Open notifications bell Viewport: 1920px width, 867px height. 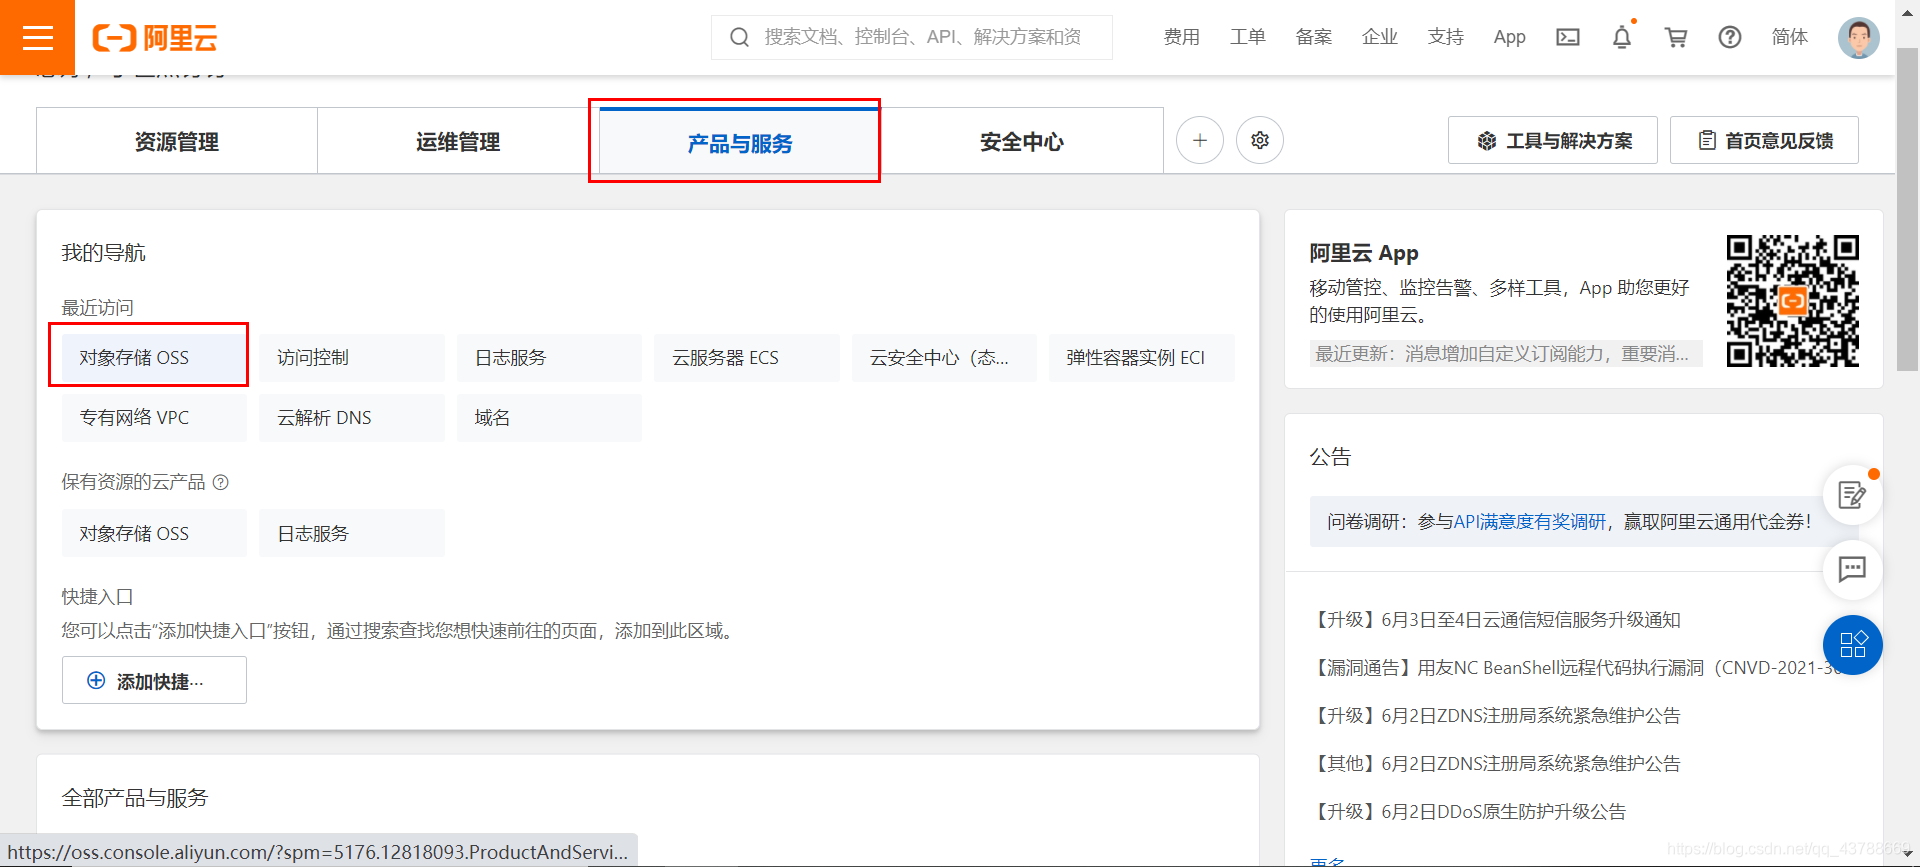point(1622,37)
